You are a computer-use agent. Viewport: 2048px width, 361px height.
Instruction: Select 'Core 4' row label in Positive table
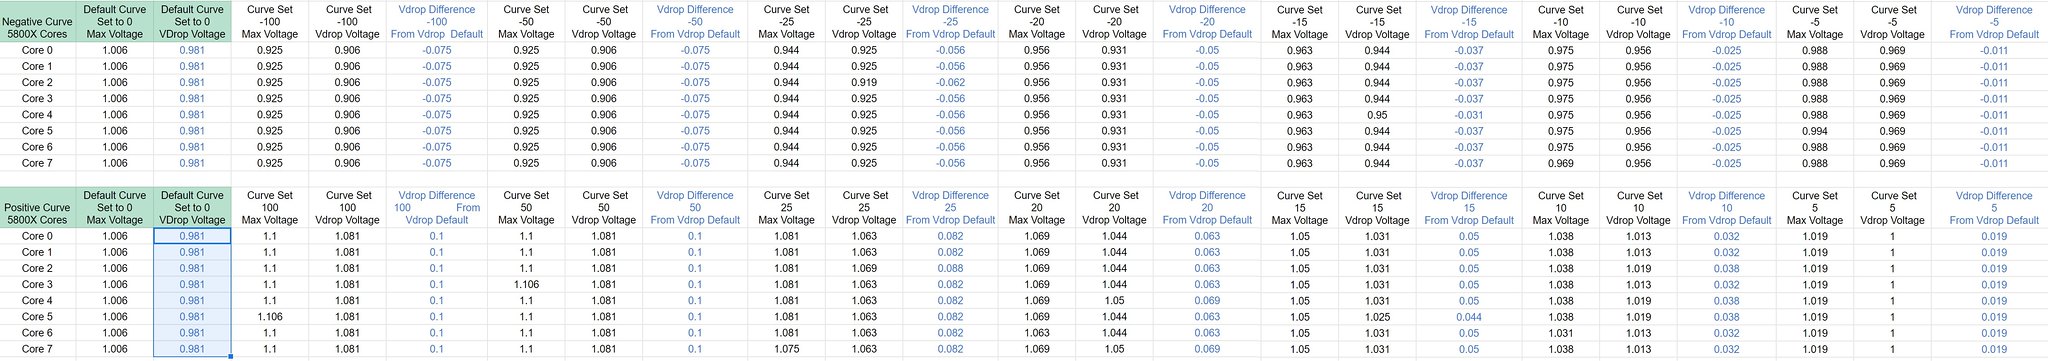tap(38, 300)
